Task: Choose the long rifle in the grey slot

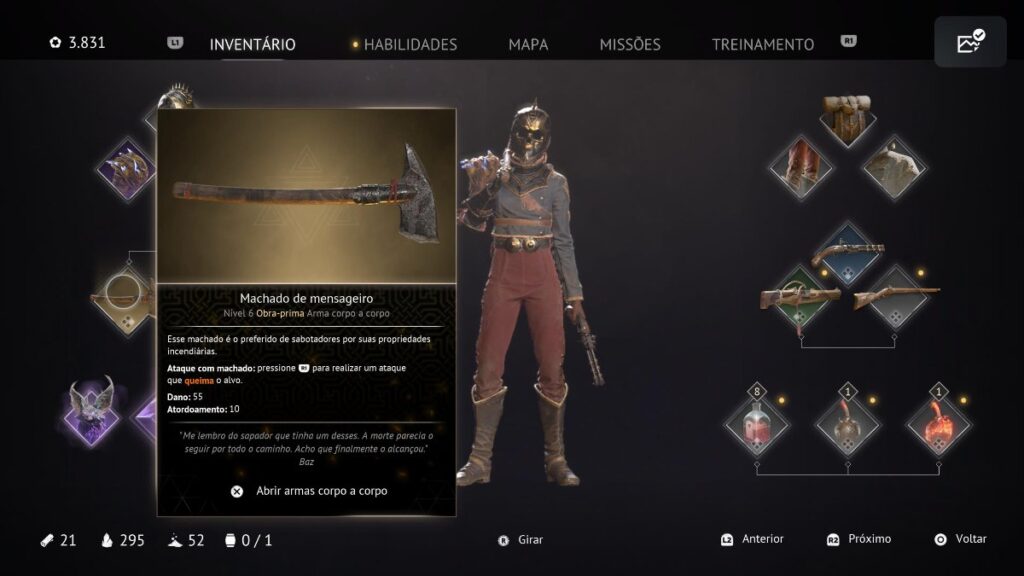Action: [x=894, y=299]
